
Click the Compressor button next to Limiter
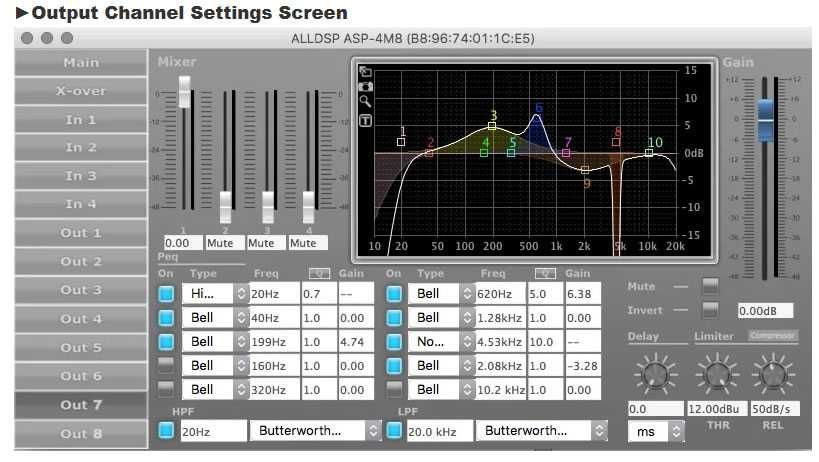point(773,335)
